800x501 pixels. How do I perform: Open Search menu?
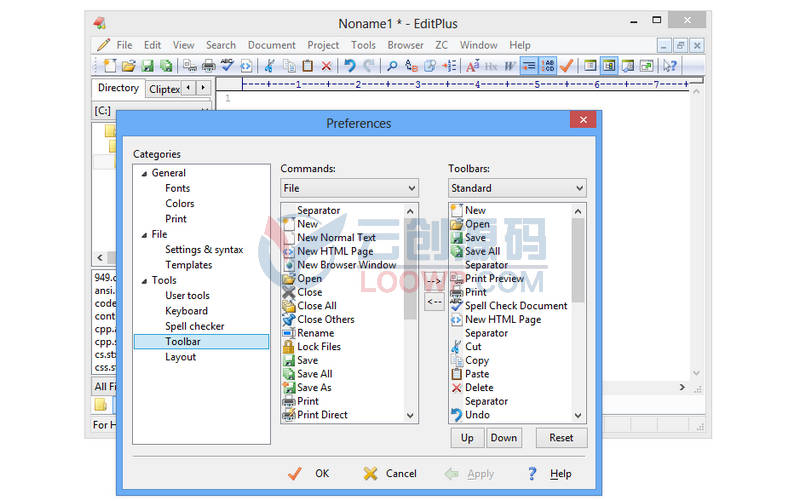pos(221,45)
